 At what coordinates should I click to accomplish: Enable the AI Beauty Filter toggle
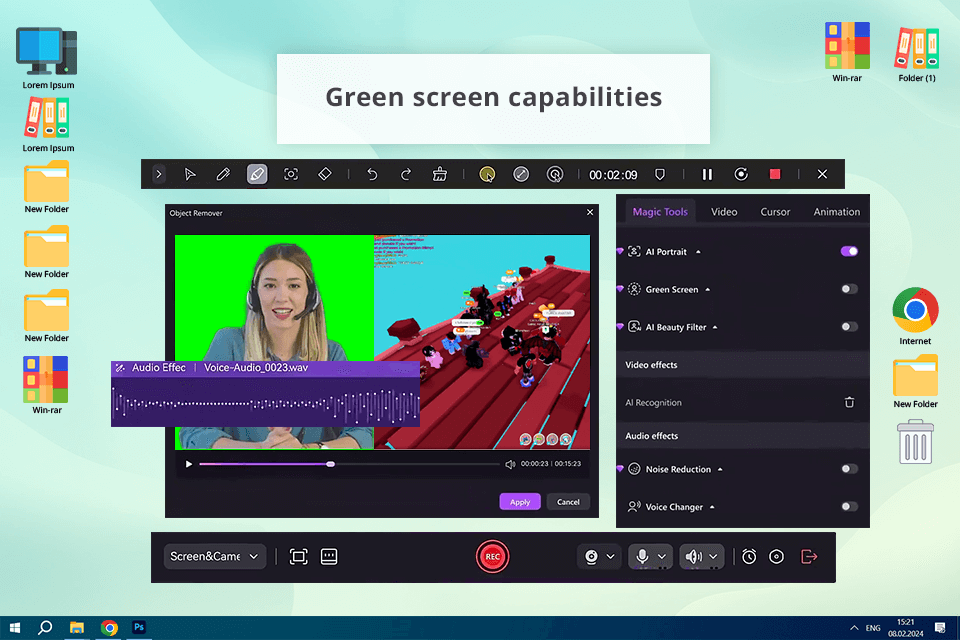(x=849, y=327)
